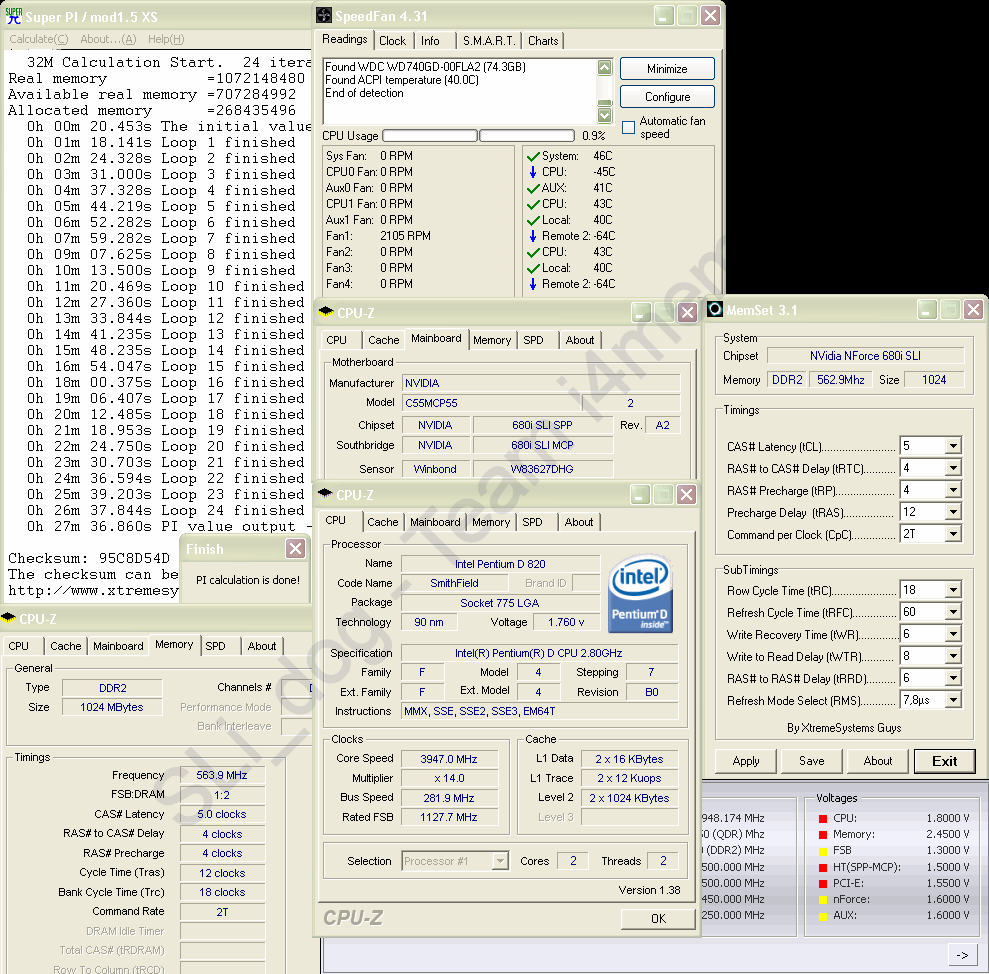Click the SpeedFan title bar icon
The width and height of the screenshot is (989, 974).
324,15
